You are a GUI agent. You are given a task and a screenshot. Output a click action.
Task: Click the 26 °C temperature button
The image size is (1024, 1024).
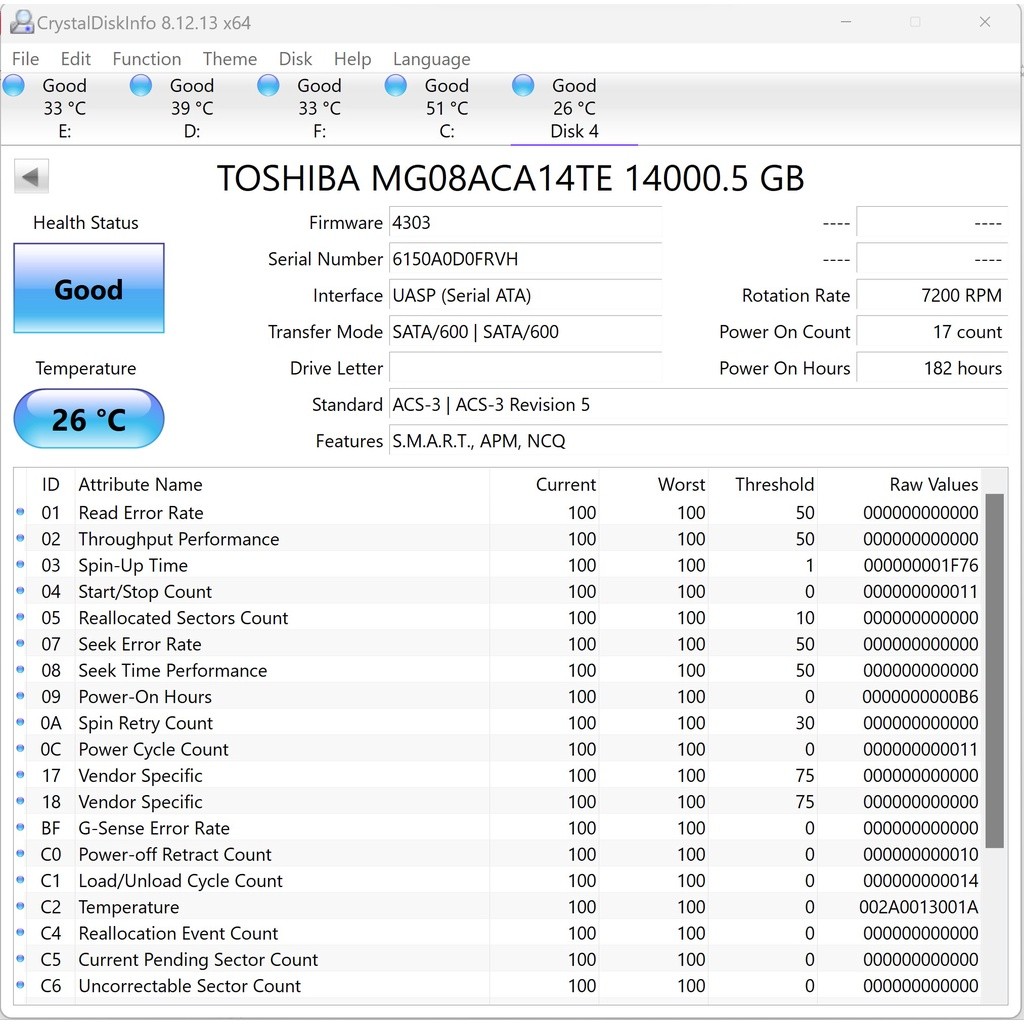click(x=89, y=419)
